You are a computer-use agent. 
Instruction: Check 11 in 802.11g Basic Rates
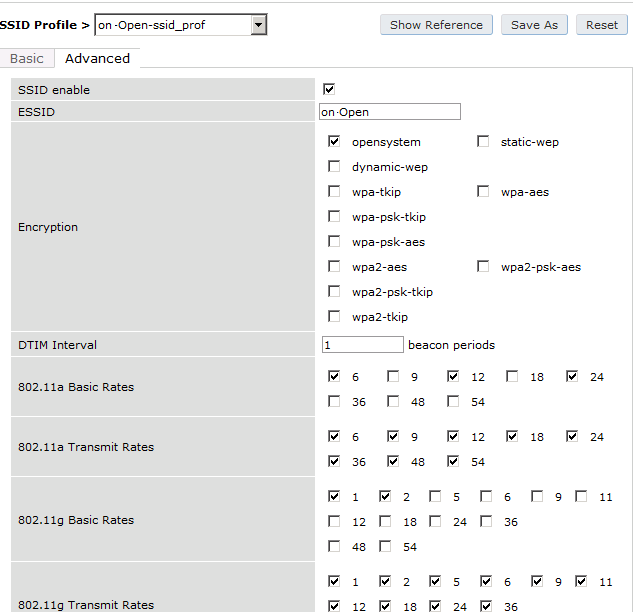point(587,497)
